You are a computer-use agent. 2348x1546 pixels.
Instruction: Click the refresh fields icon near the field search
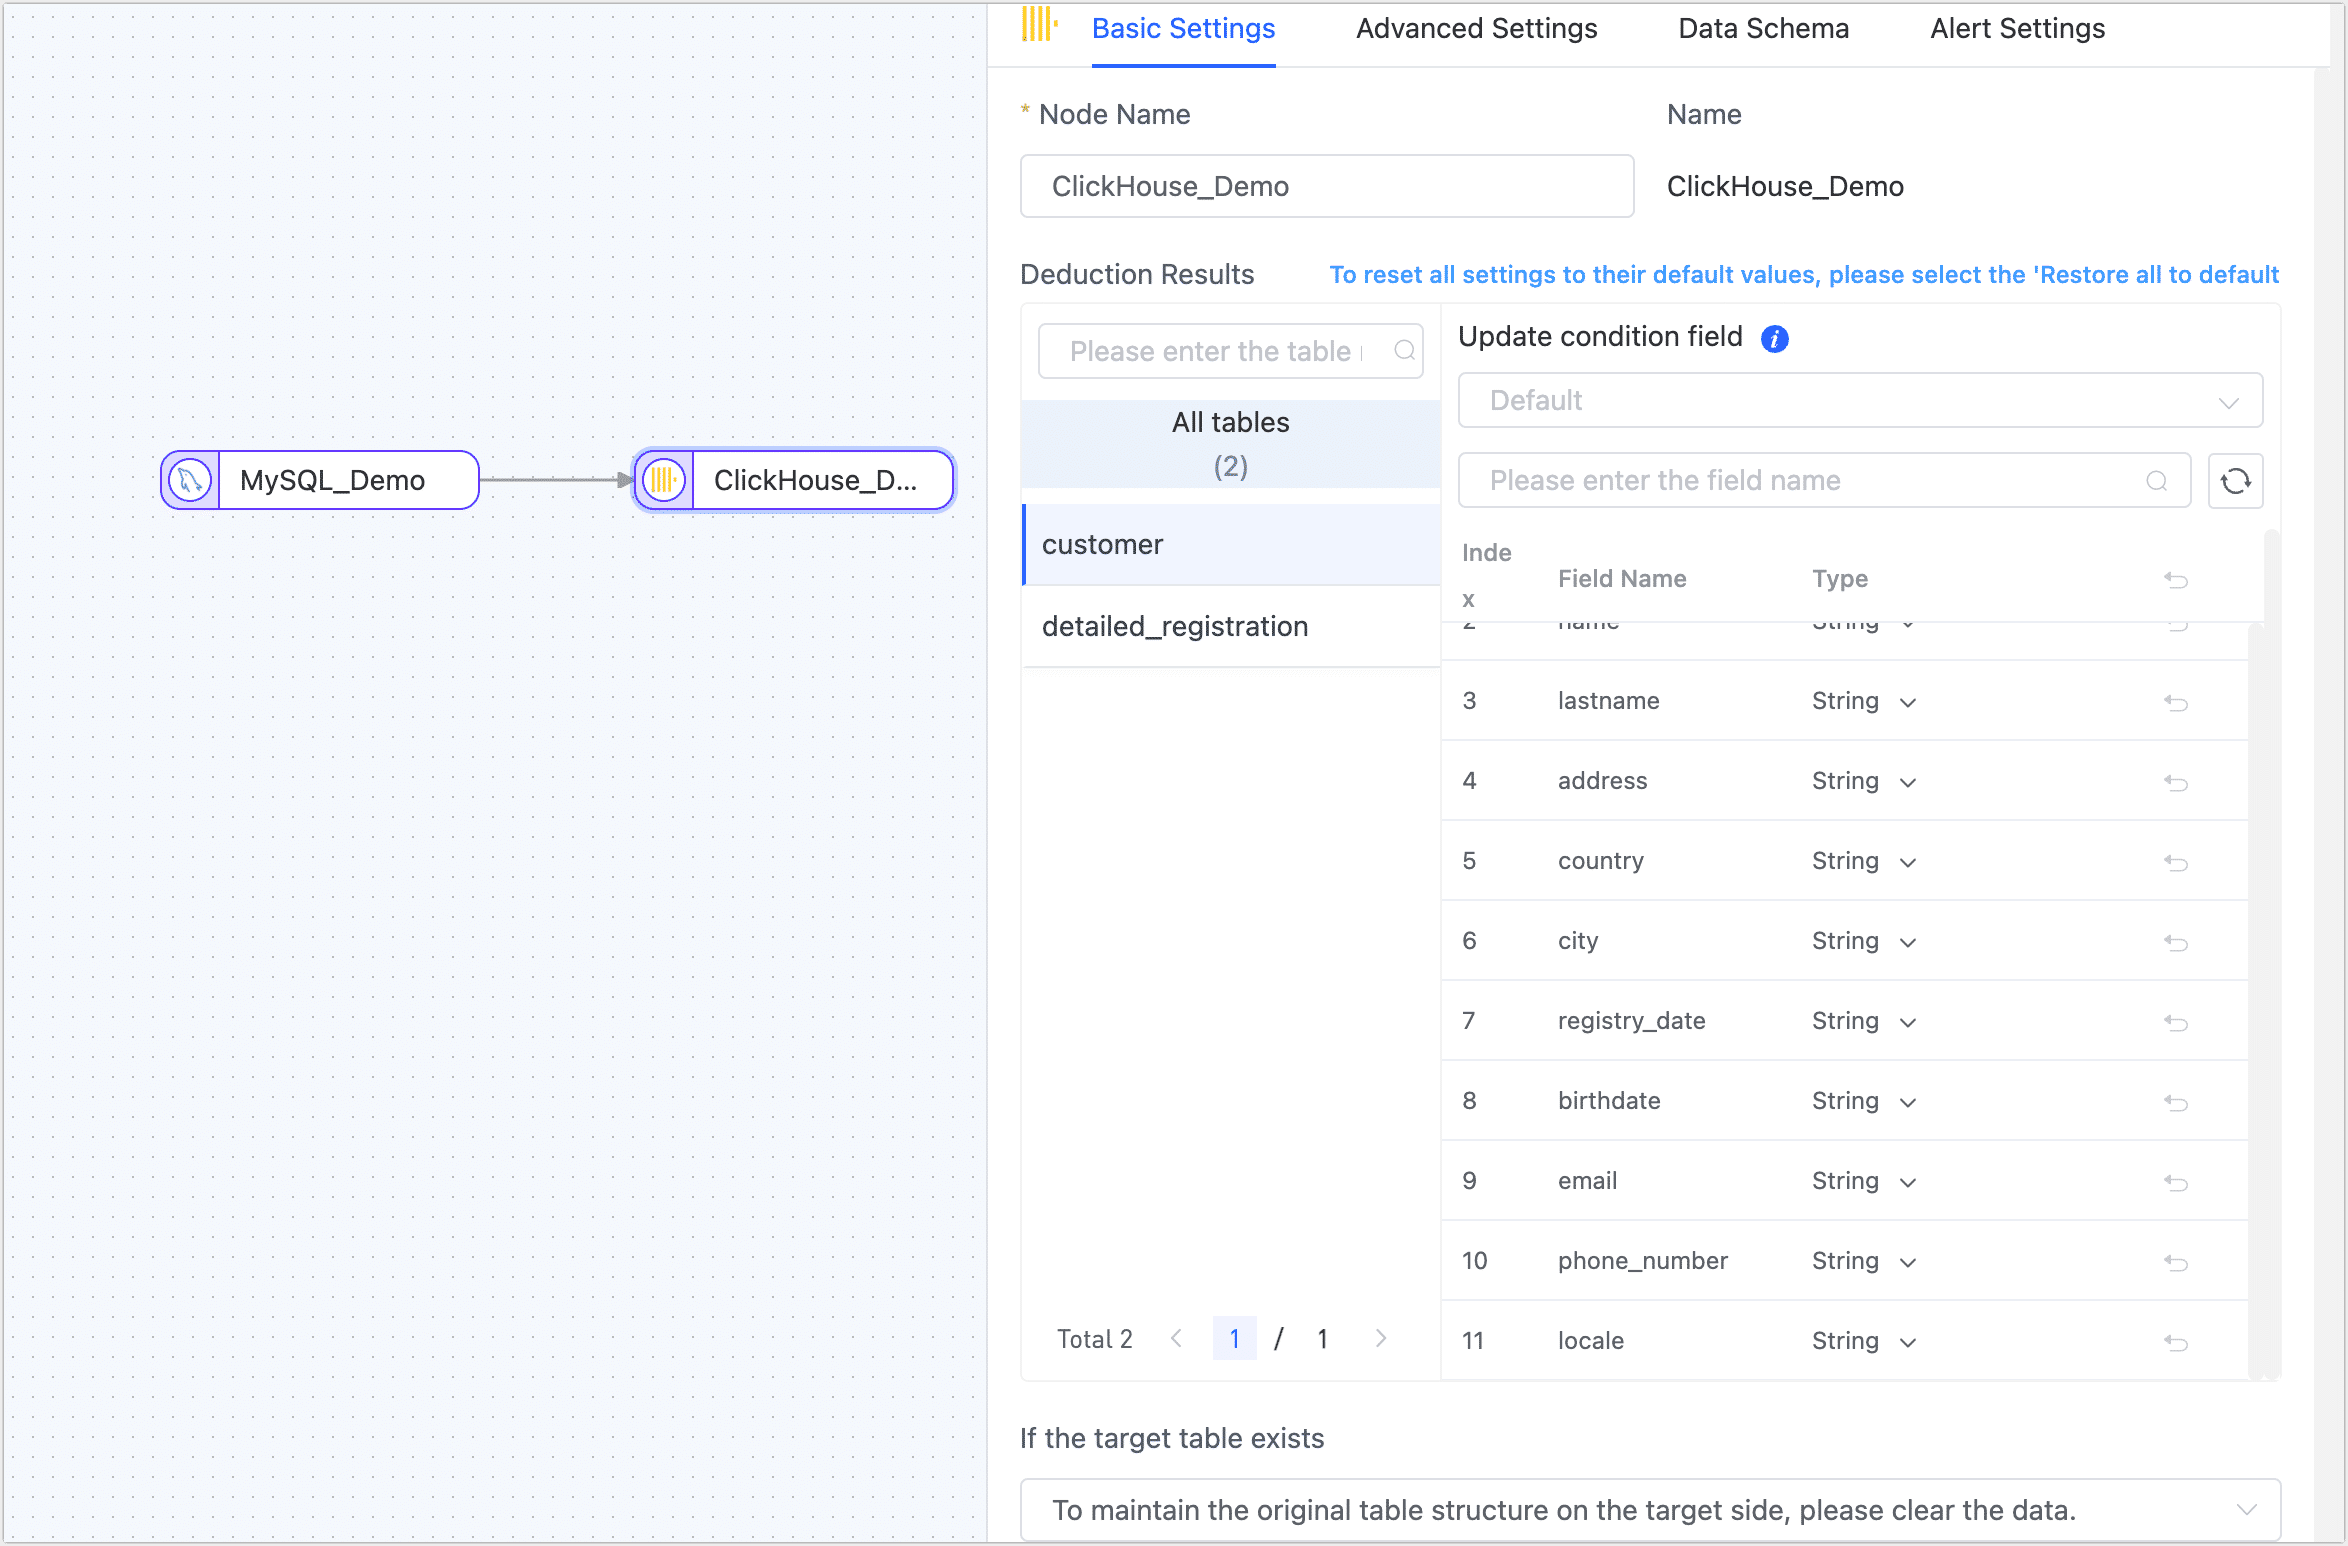pyautogui.click(x=2236, y=481)
